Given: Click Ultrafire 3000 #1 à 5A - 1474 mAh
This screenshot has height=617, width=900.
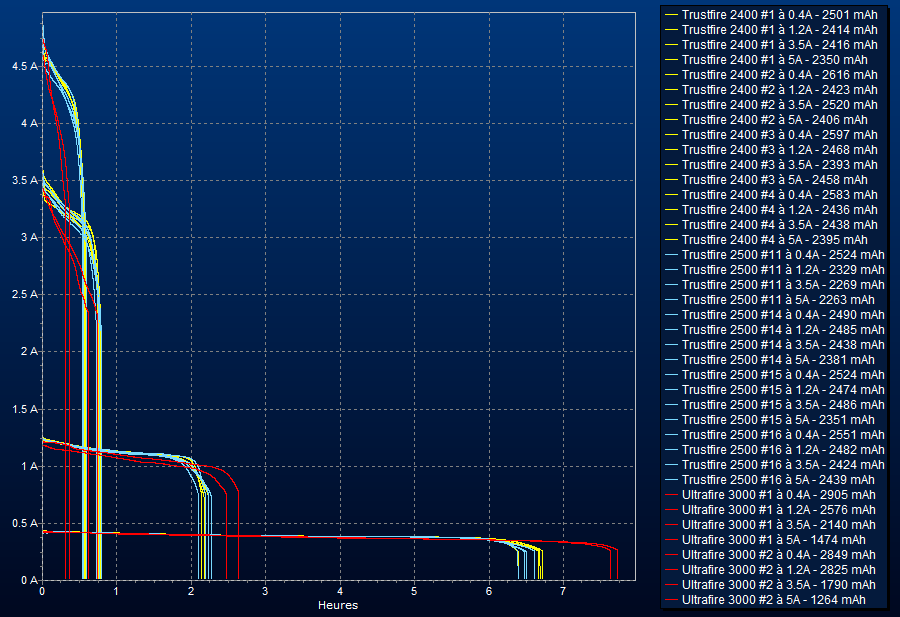Looking at the screenshot, I should pos(773,540).
